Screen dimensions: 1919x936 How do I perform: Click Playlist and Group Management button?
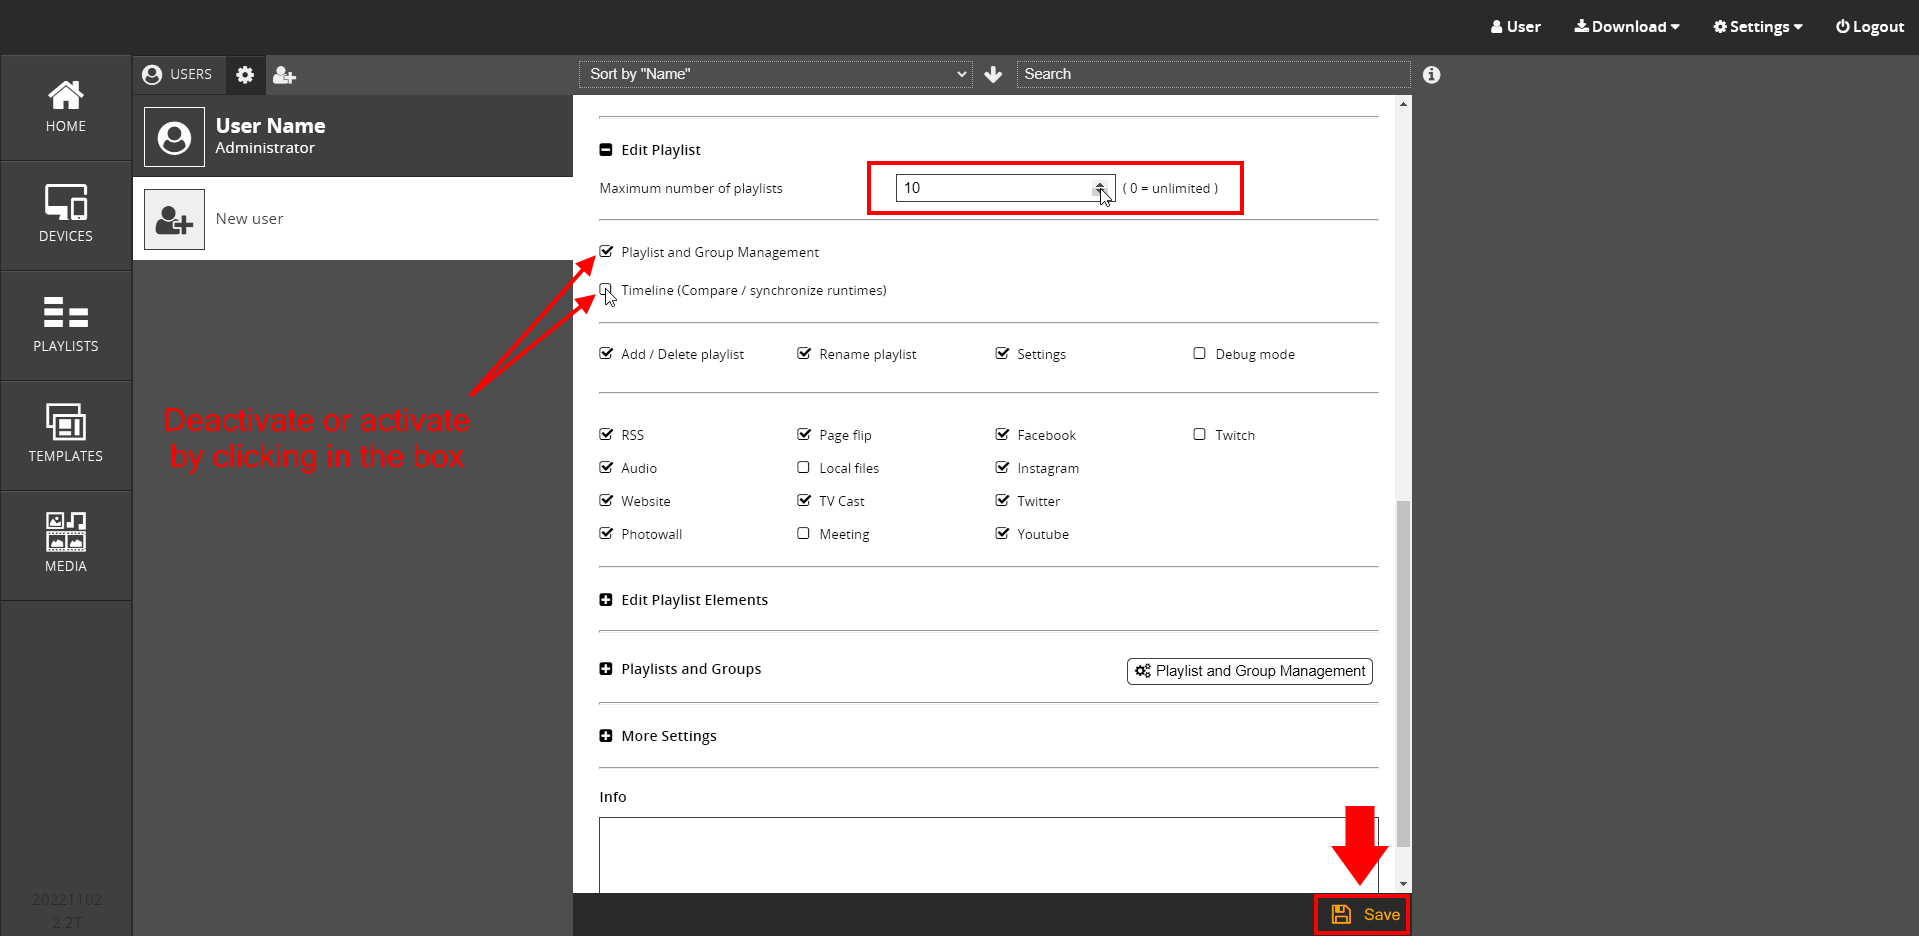(1250, 671)
